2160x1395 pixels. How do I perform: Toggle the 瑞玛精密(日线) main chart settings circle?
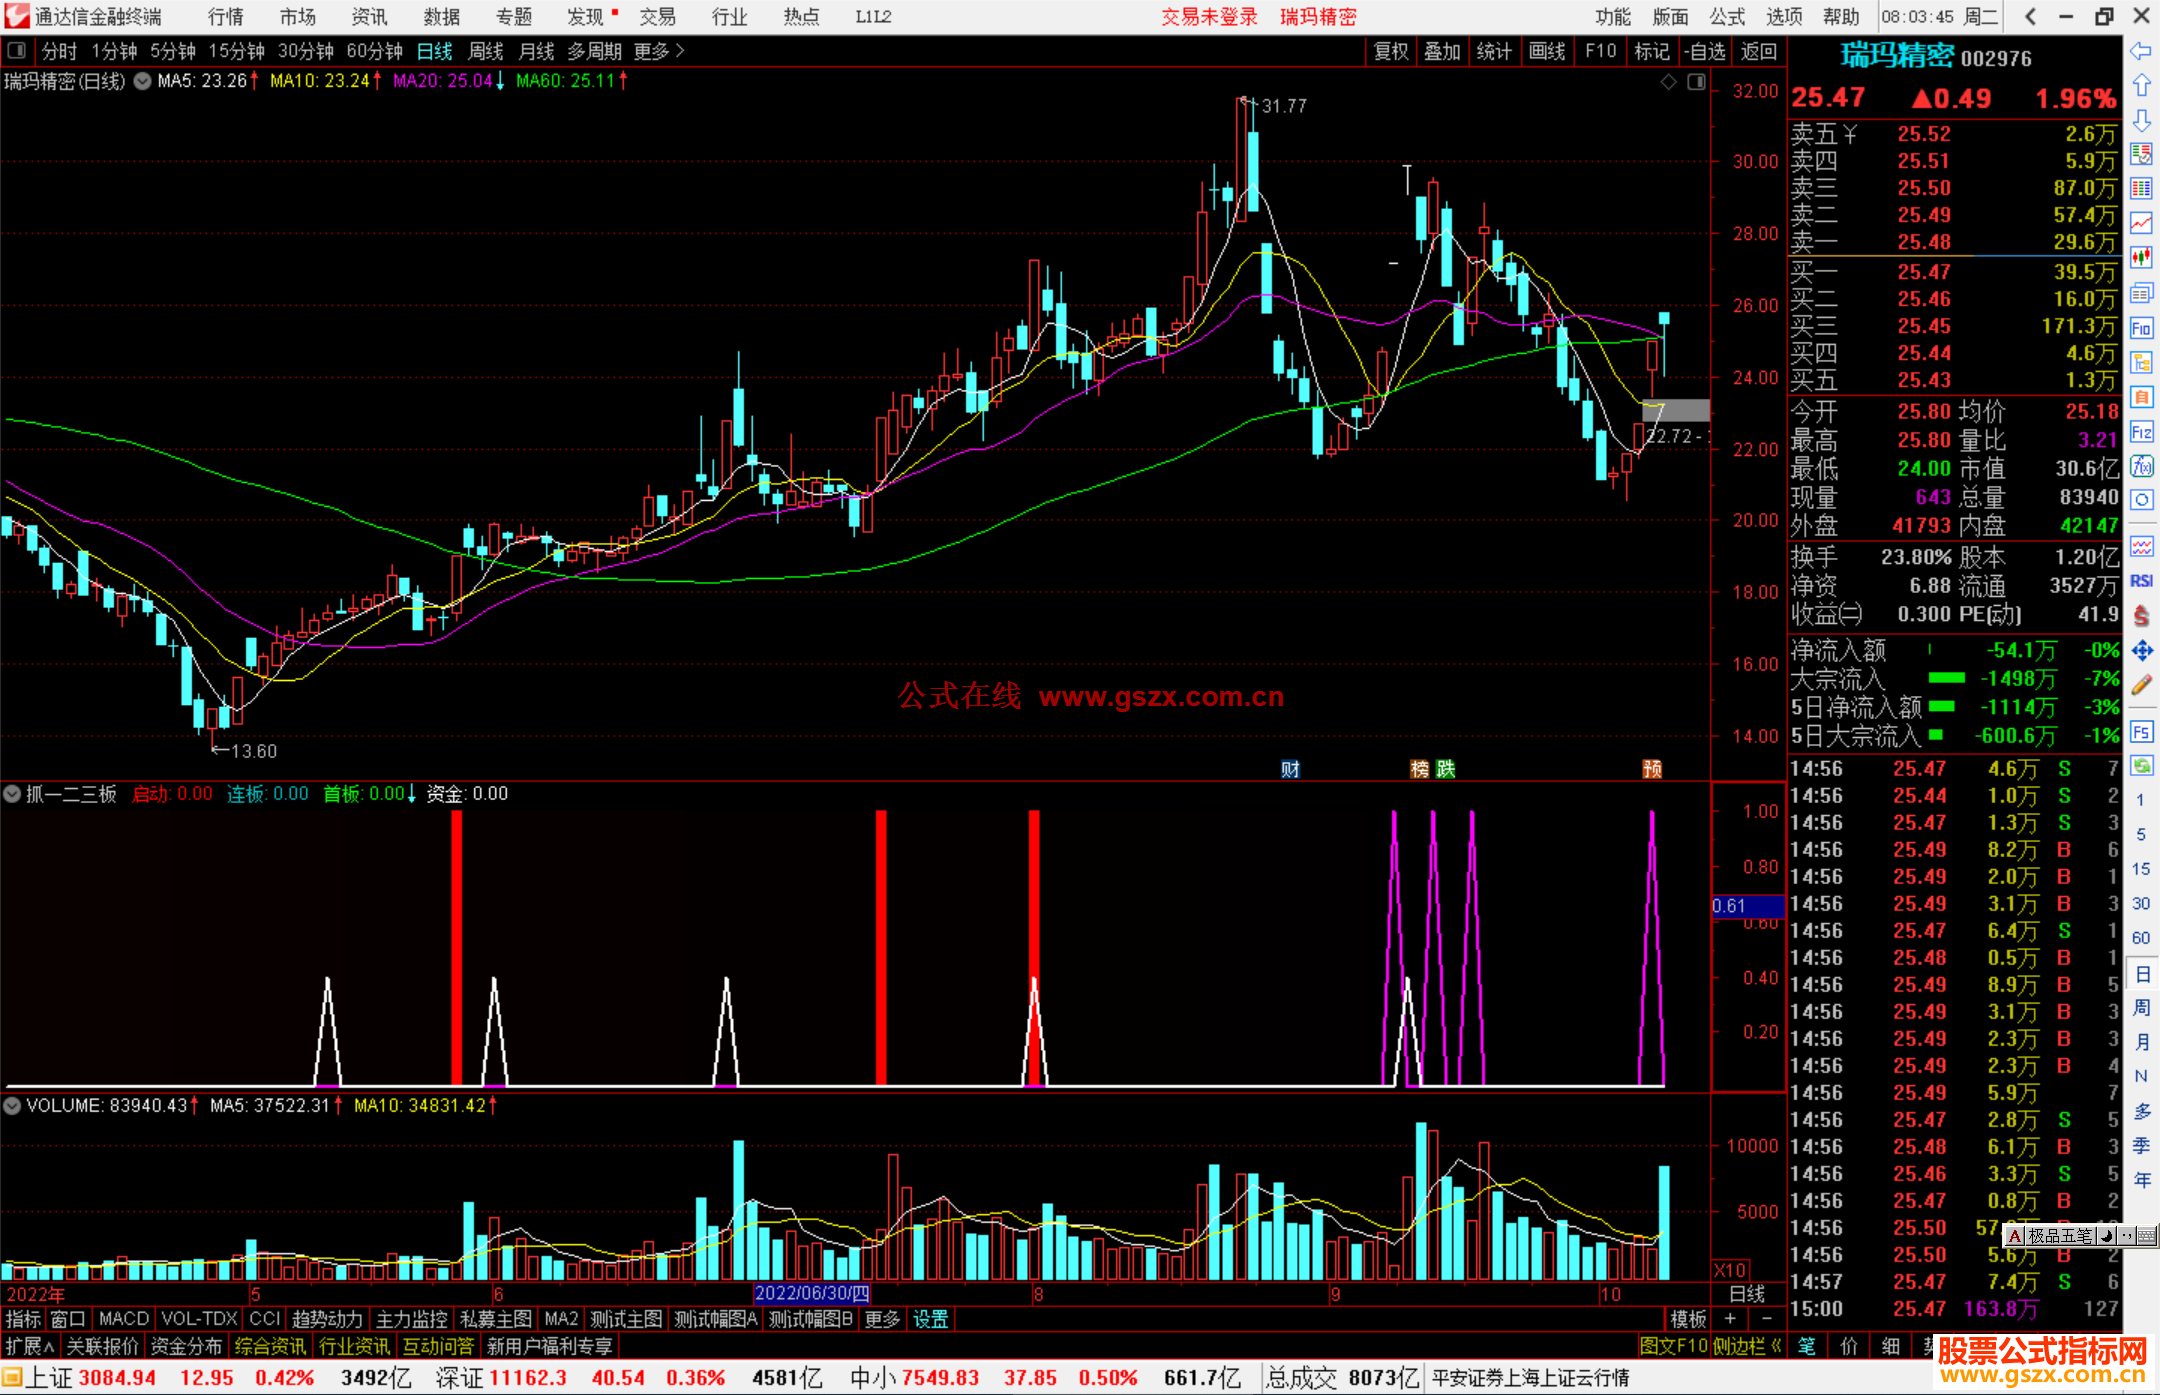pos(143,81)
